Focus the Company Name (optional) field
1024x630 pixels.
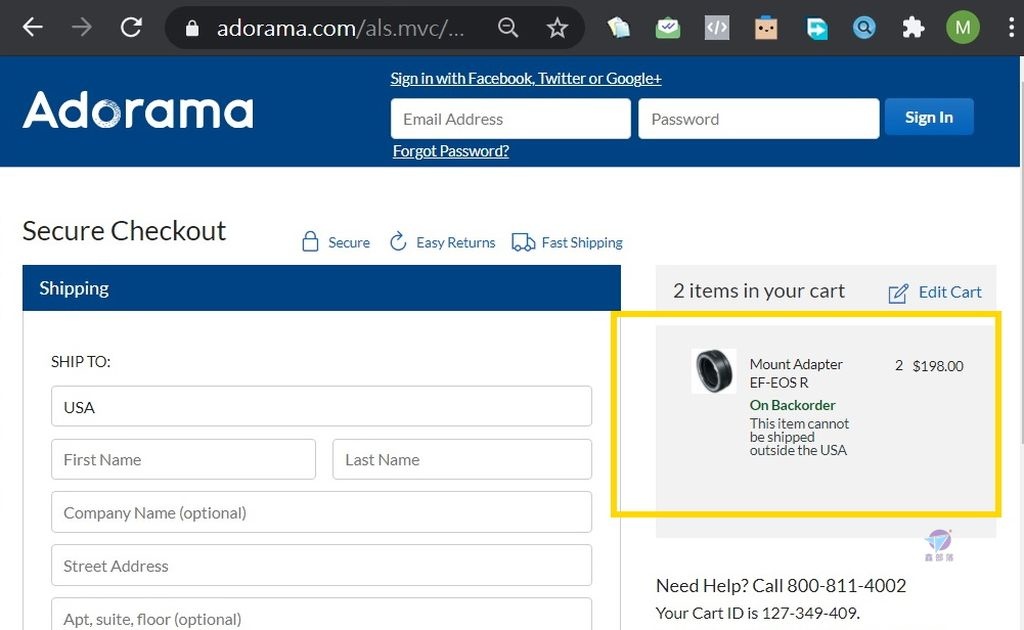point(321,512)
